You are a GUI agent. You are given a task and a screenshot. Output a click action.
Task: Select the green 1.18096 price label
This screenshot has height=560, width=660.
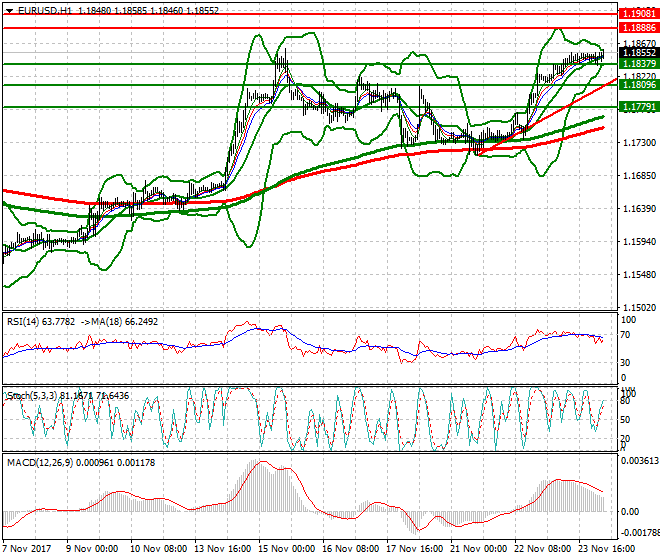point(638,86)
